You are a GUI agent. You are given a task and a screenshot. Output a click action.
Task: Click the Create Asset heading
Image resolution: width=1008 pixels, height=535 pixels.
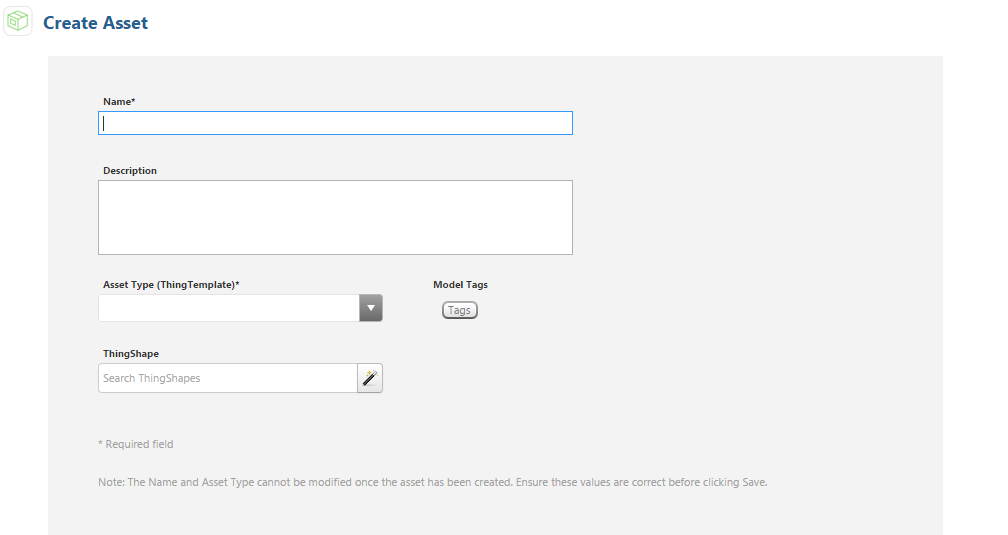click(x=95, y=23)
